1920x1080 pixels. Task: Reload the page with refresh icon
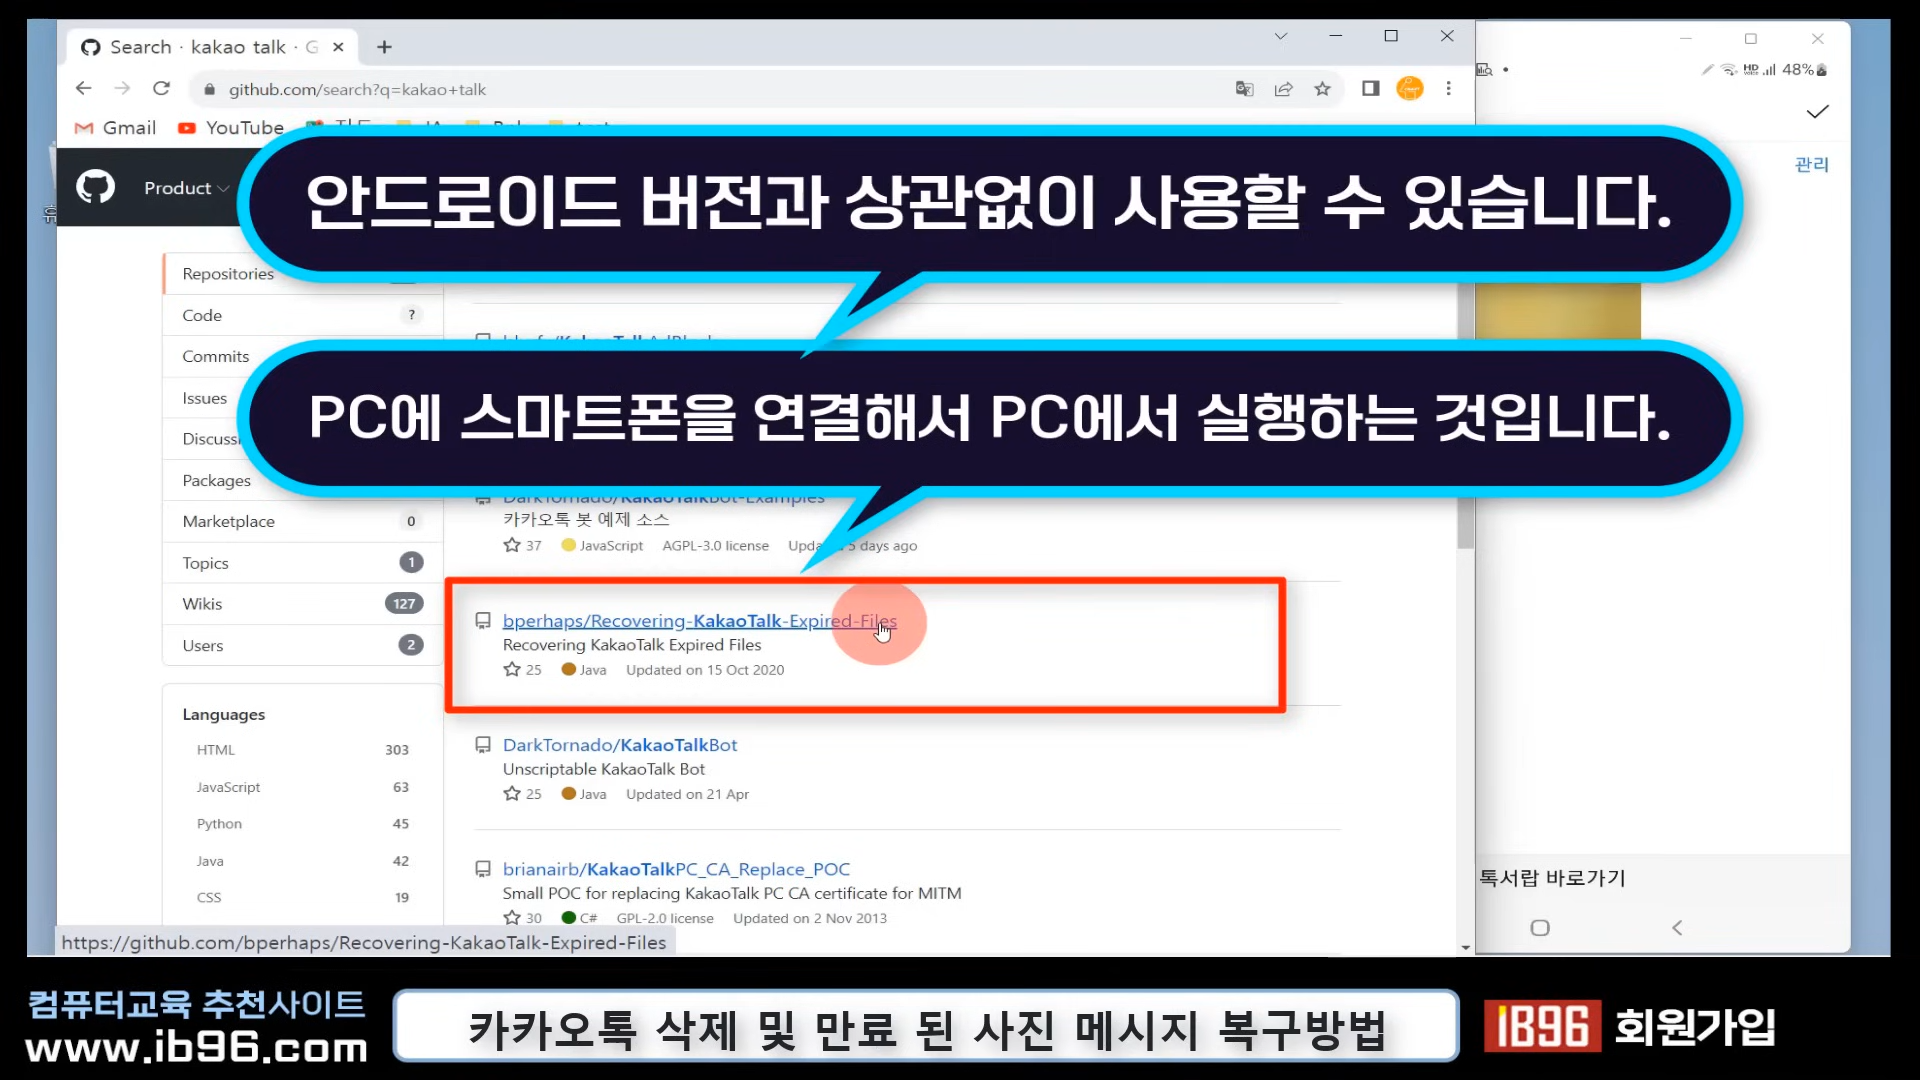point(161,89)
